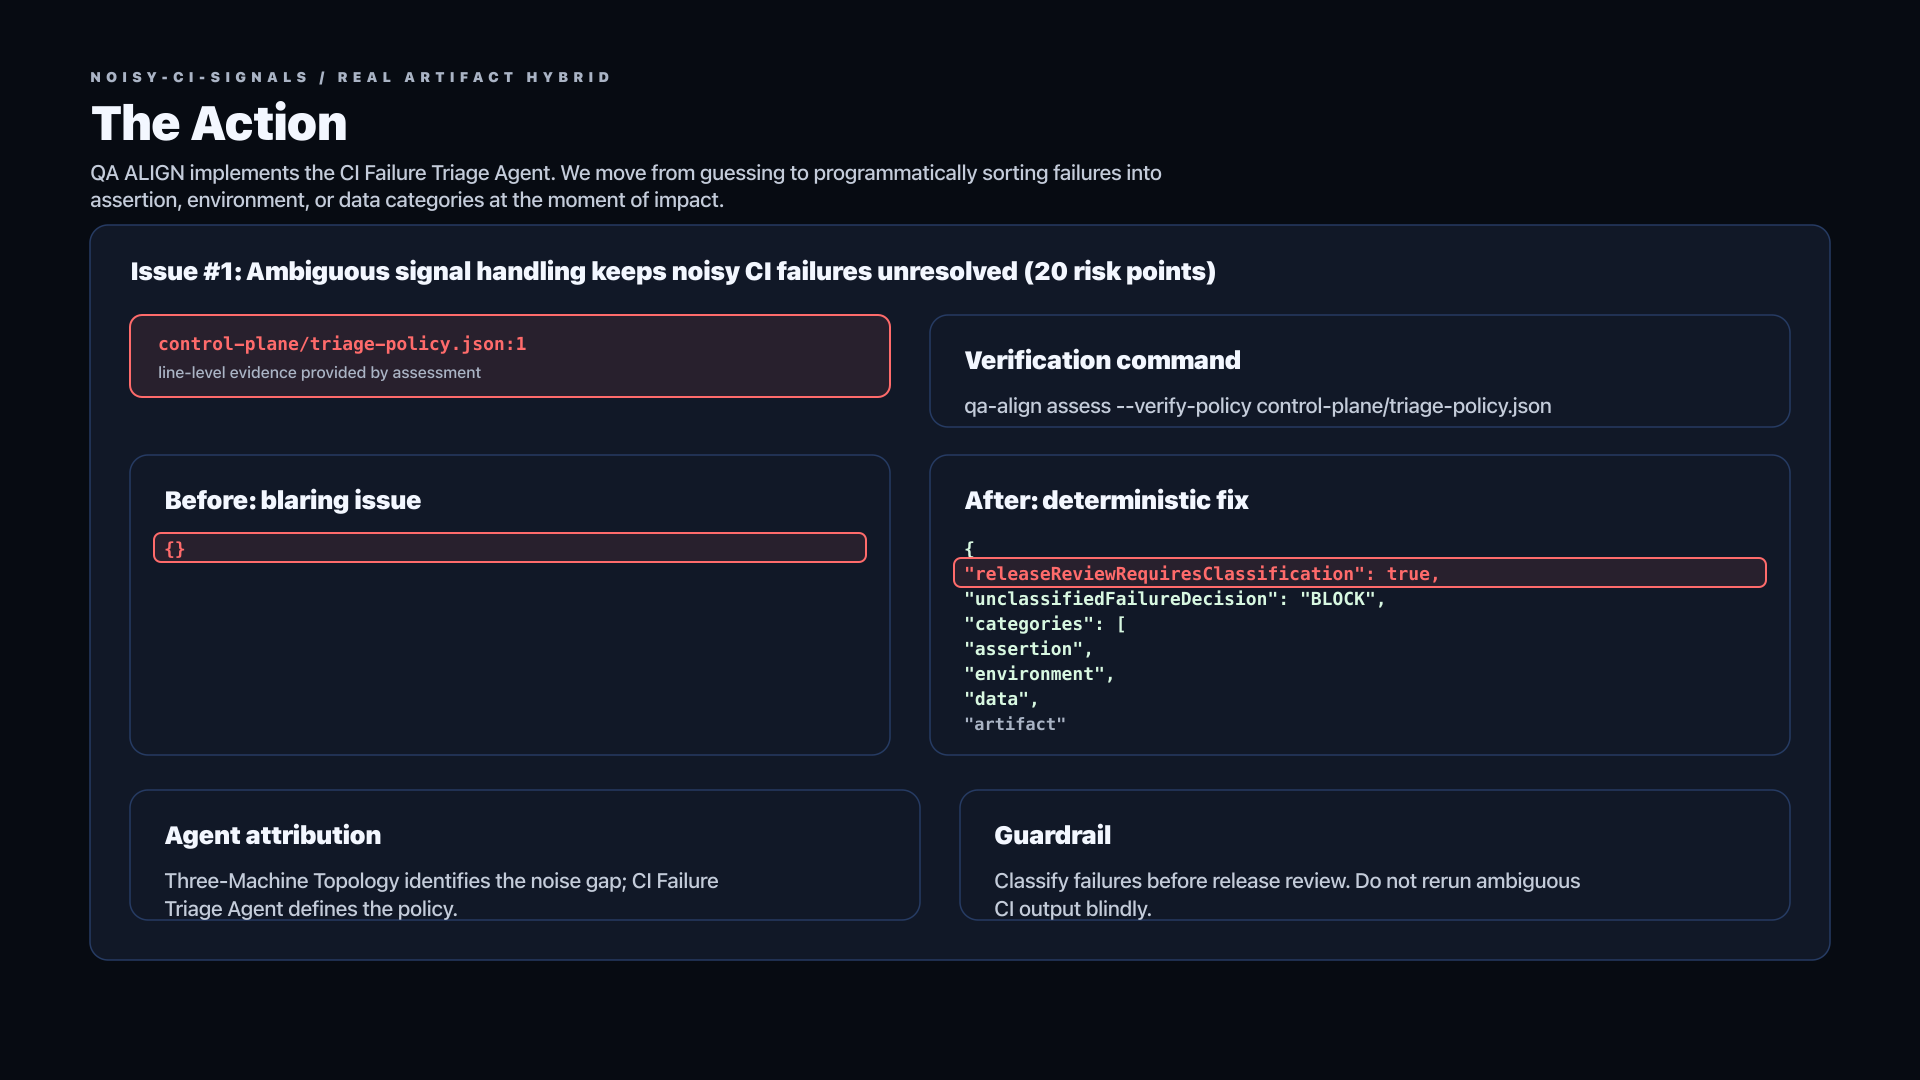Click the After: deterministic fix heading
This screenshot has width=1920, height=1080.
pyautogui.click(x=1106, y=500)
